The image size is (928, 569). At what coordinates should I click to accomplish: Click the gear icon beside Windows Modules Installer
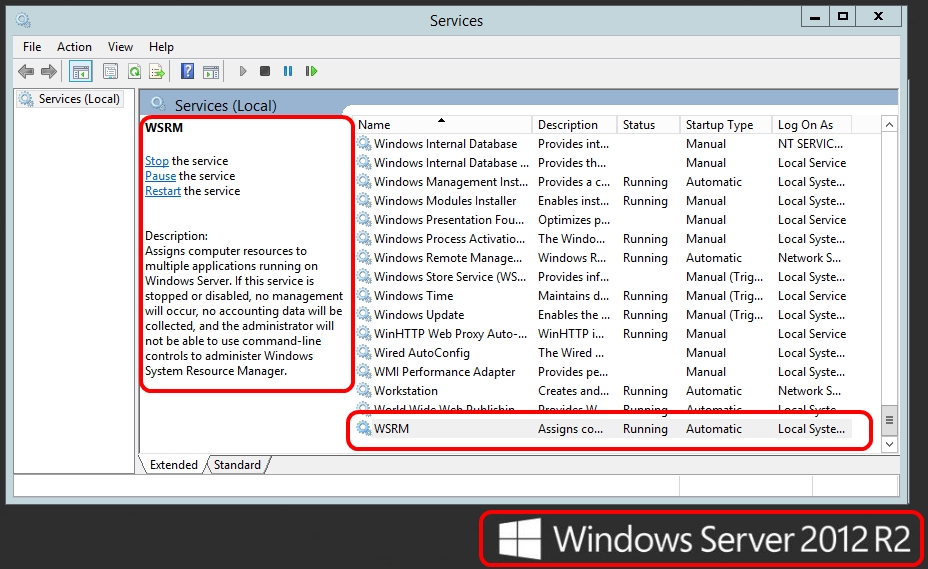click(x=364, y=201)
